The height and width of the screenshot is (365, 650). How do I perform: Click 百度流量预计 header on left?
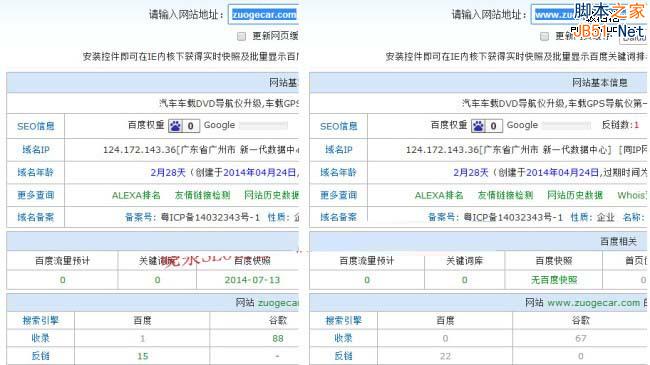point(62,261)
